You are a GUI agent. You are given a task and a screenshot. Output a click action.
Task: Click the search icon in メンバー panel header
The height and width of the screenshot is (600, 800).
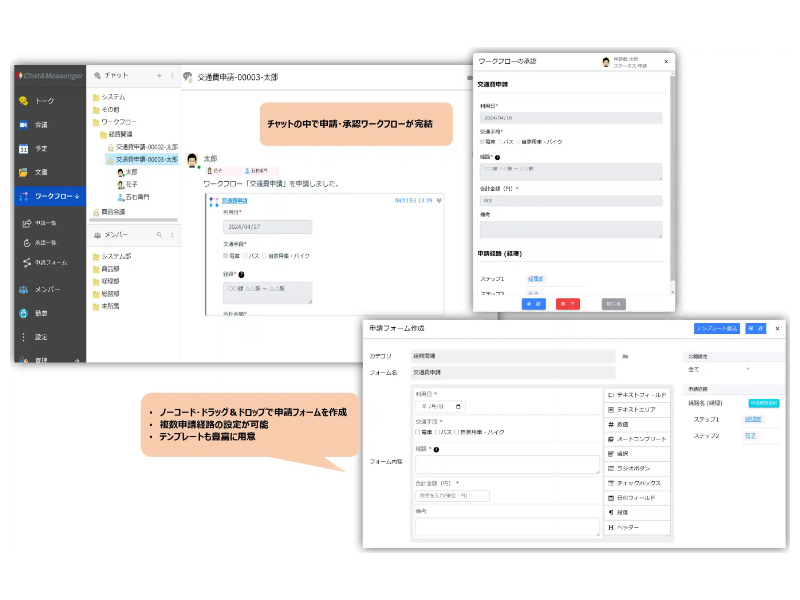(159, 235)
